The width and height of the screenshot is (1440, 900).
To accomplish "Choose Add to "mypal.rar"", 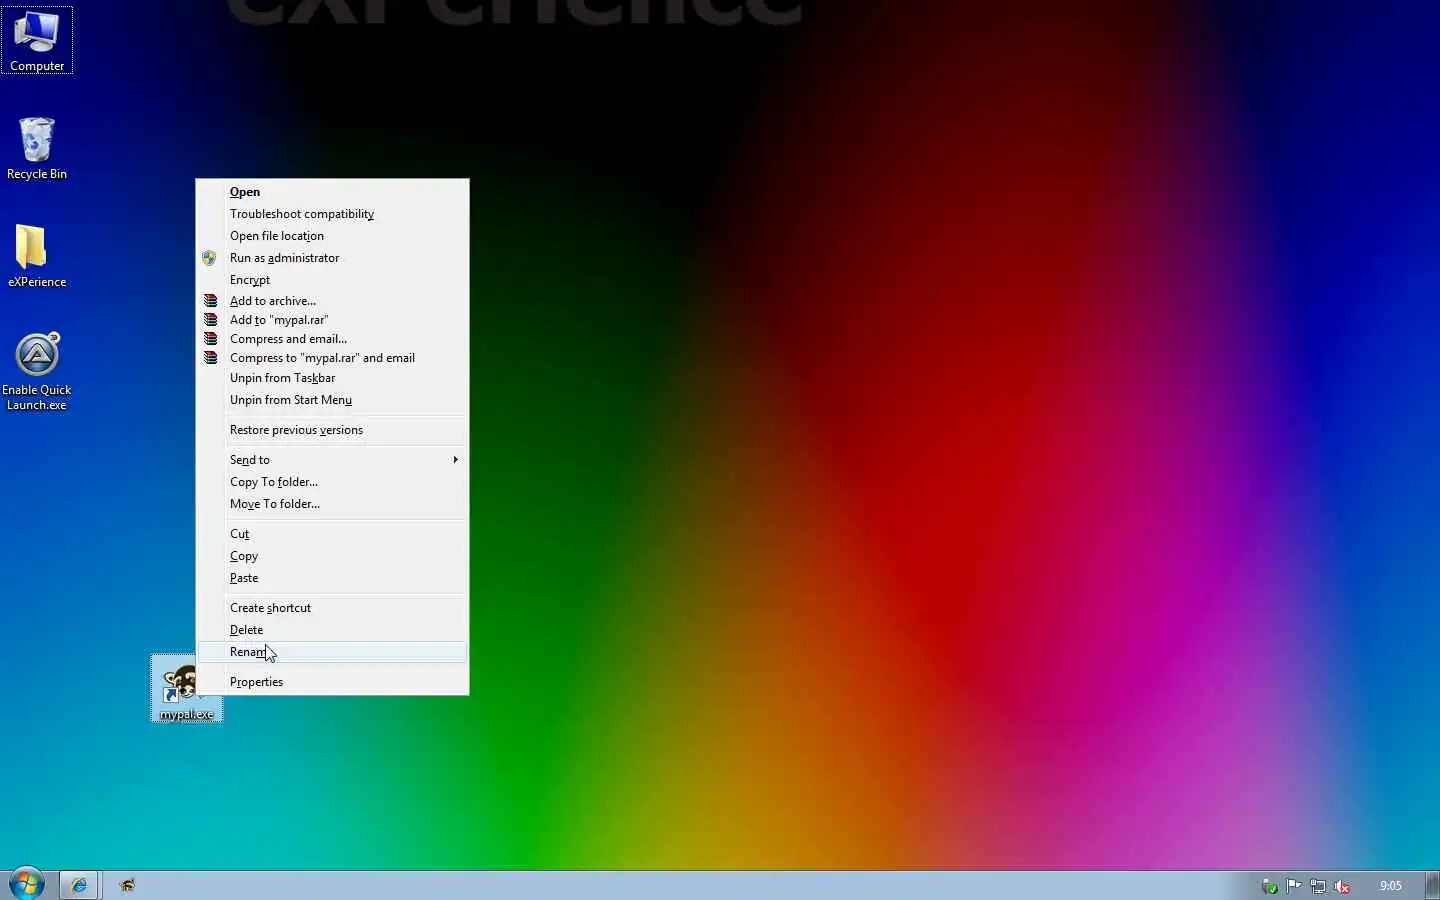I will click(x=332, y=320).
